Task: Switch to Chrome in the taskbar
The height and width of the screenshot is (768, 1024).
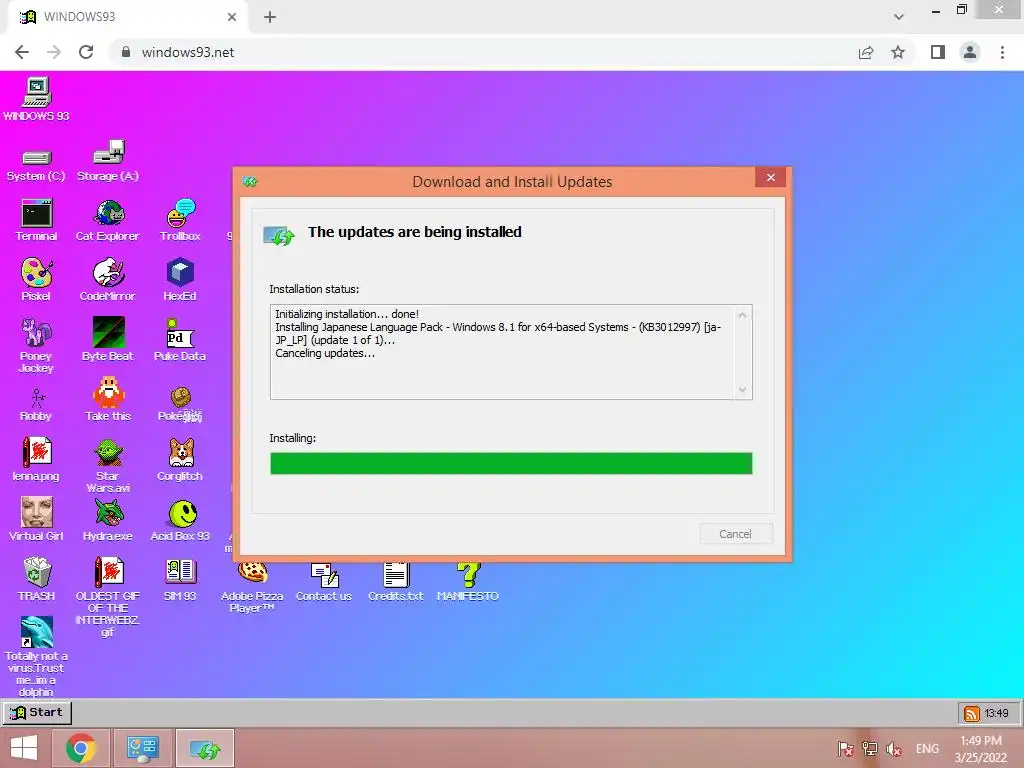Action: (x=81, y=748)
